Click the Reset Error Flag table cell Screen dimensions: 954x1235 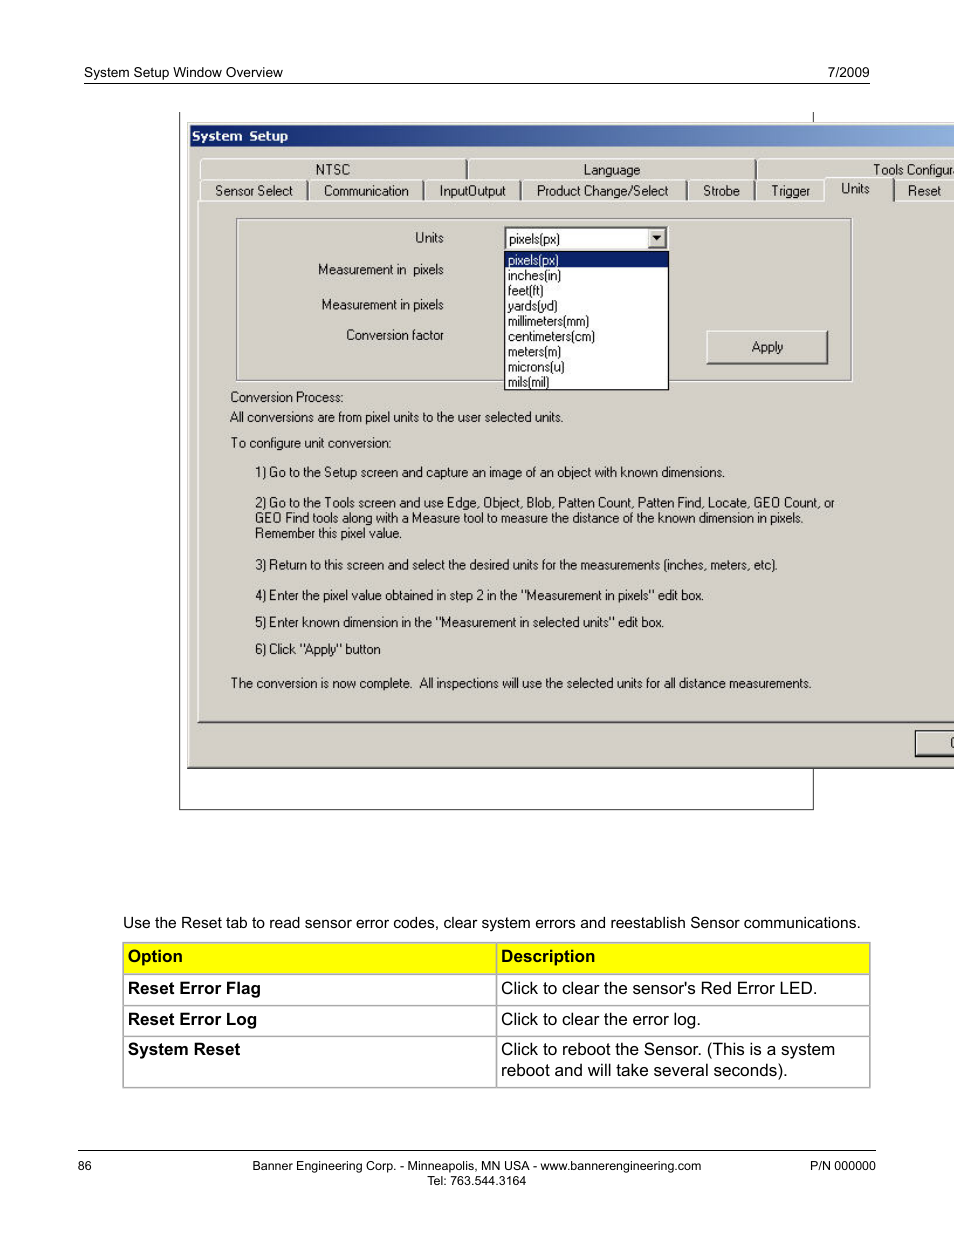click(310, 989)
